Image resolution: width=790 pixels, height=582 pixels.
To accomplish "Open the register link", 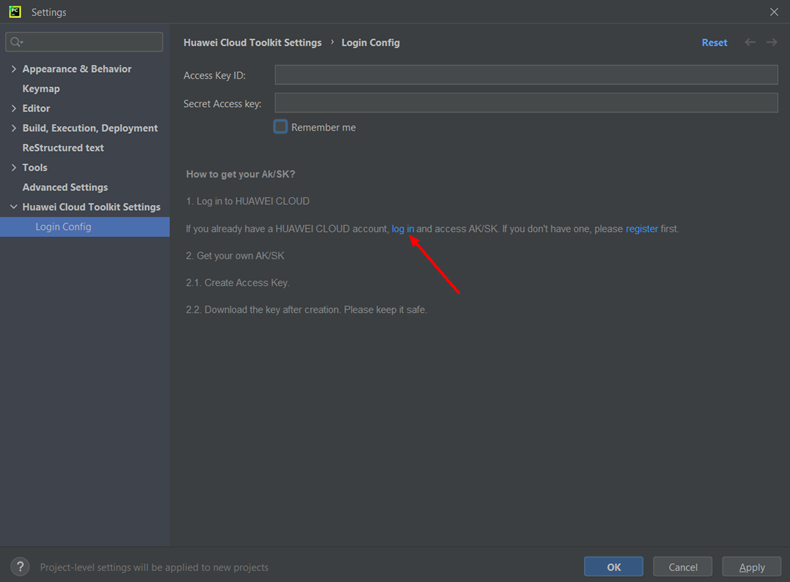I will point(642,229).
